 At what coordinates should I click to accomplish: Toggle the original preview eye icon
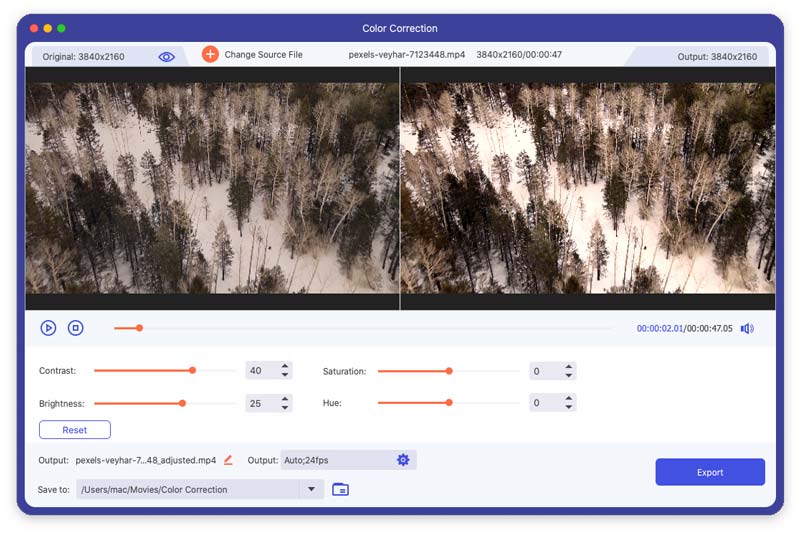[166, 57]
